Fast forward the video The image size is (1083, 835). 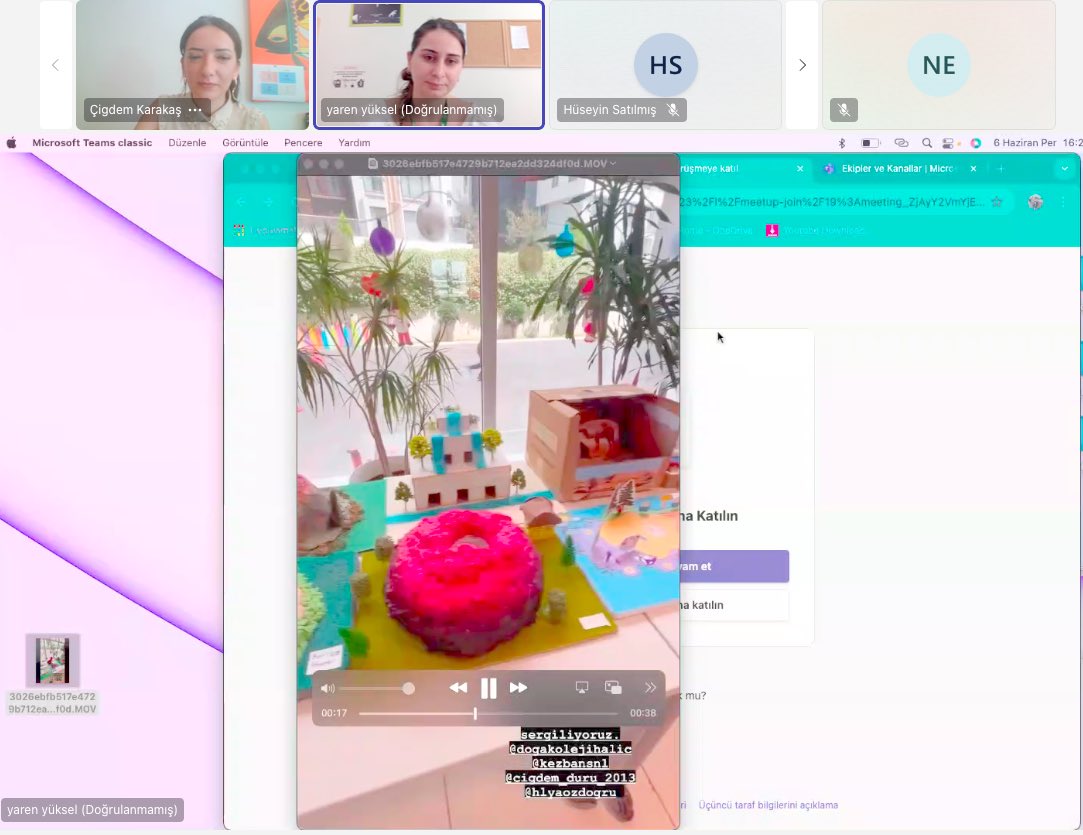click(x=518, y=688)
